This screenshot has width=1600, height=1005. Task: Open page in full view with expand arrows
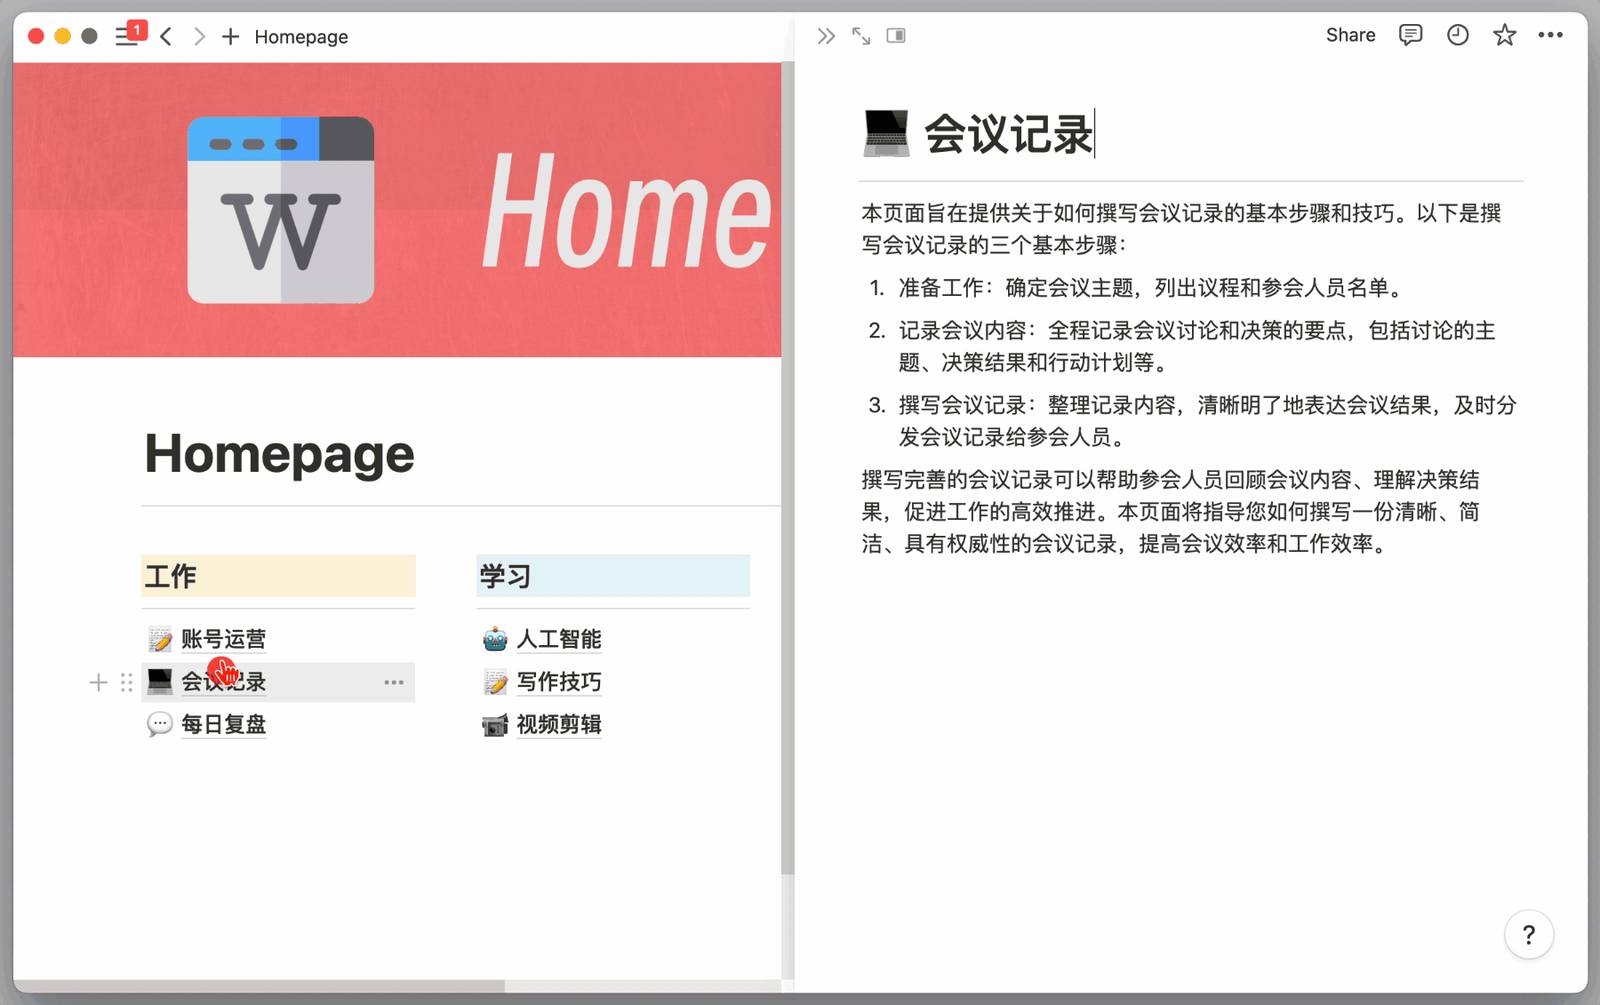[861, 36]
